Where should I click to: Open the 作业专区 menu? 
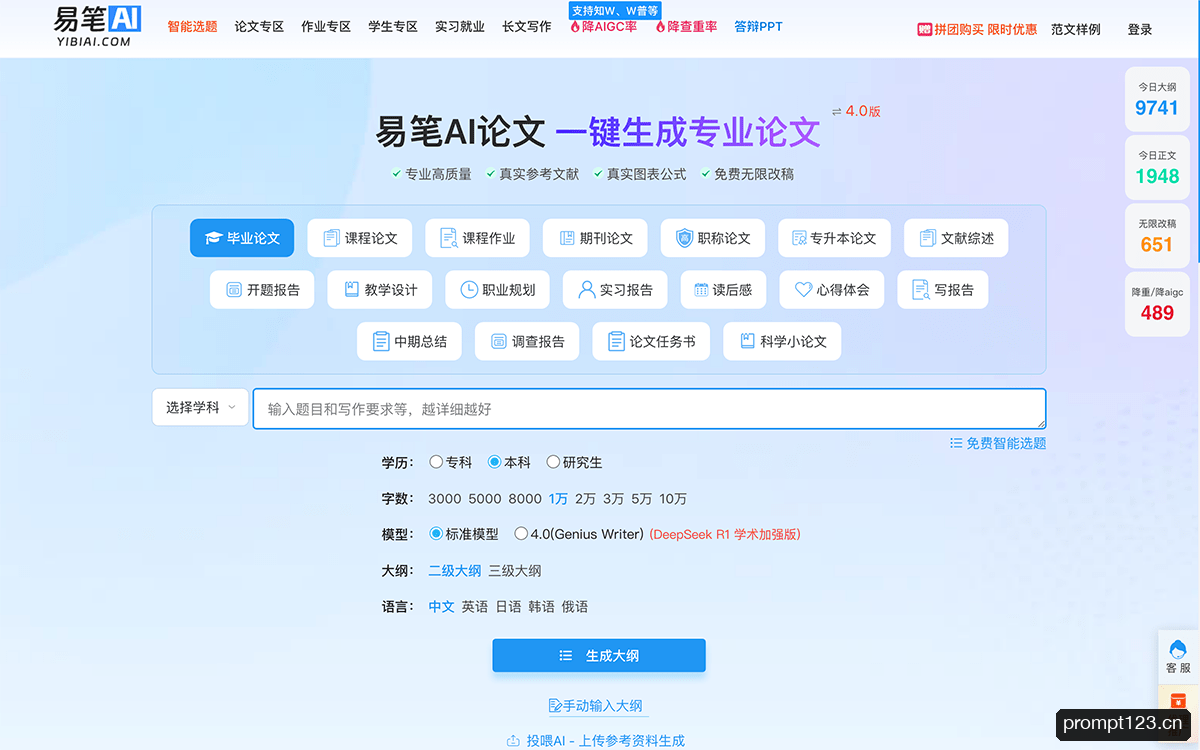coord(326,27)
